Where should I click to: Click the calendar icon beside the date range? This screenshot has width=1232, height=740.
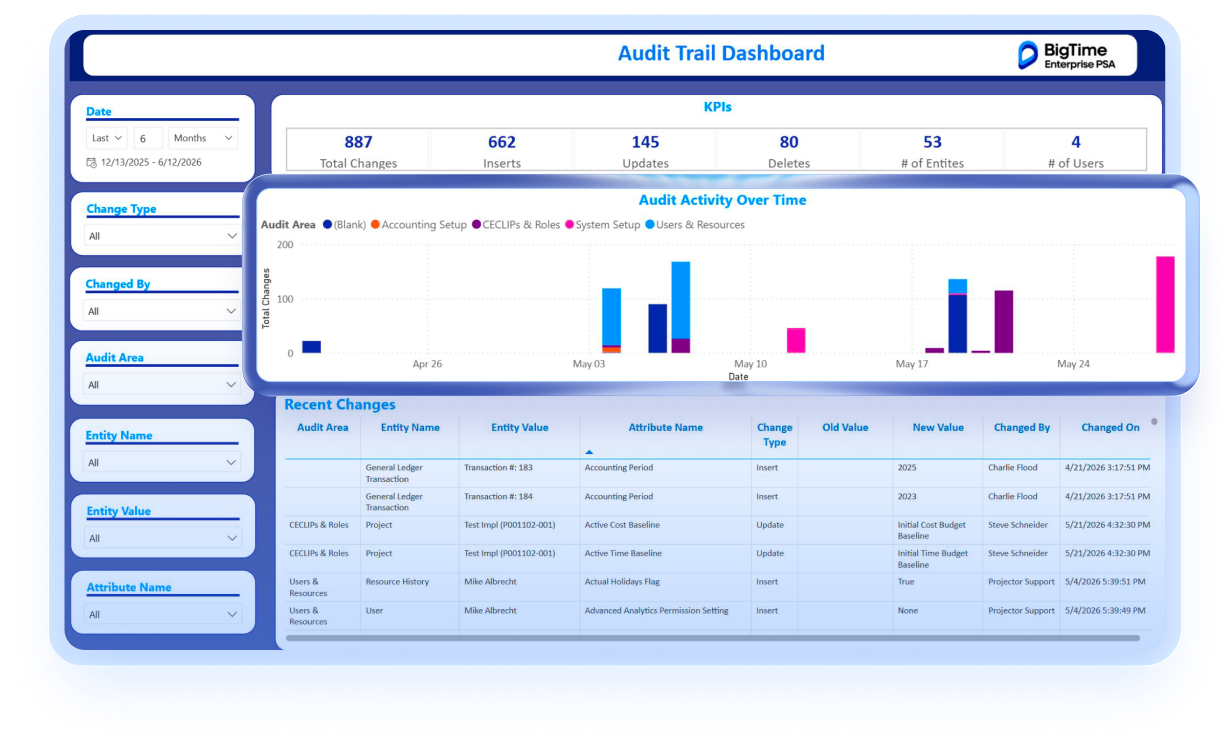pos(92,162)
